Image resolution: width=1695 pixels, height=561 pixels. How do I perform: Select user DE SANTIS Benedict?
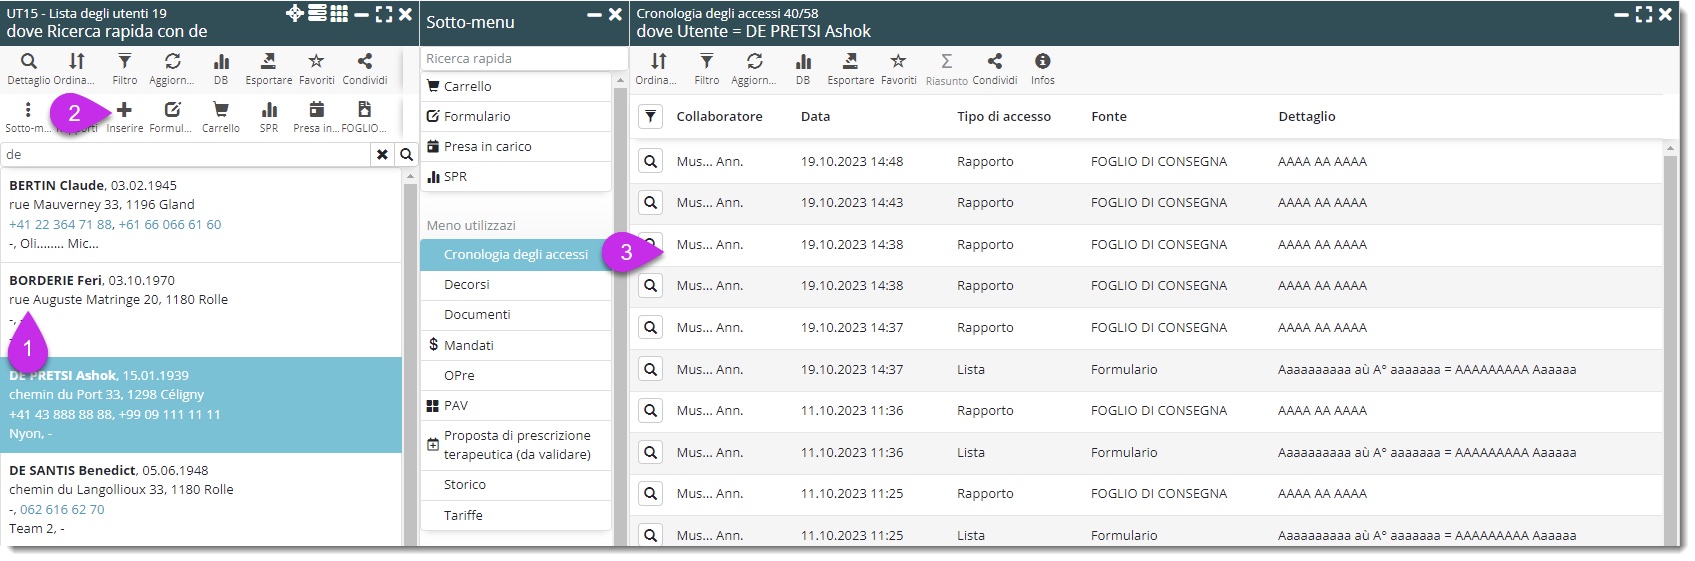pyautogui.click(x=73, y=471)
